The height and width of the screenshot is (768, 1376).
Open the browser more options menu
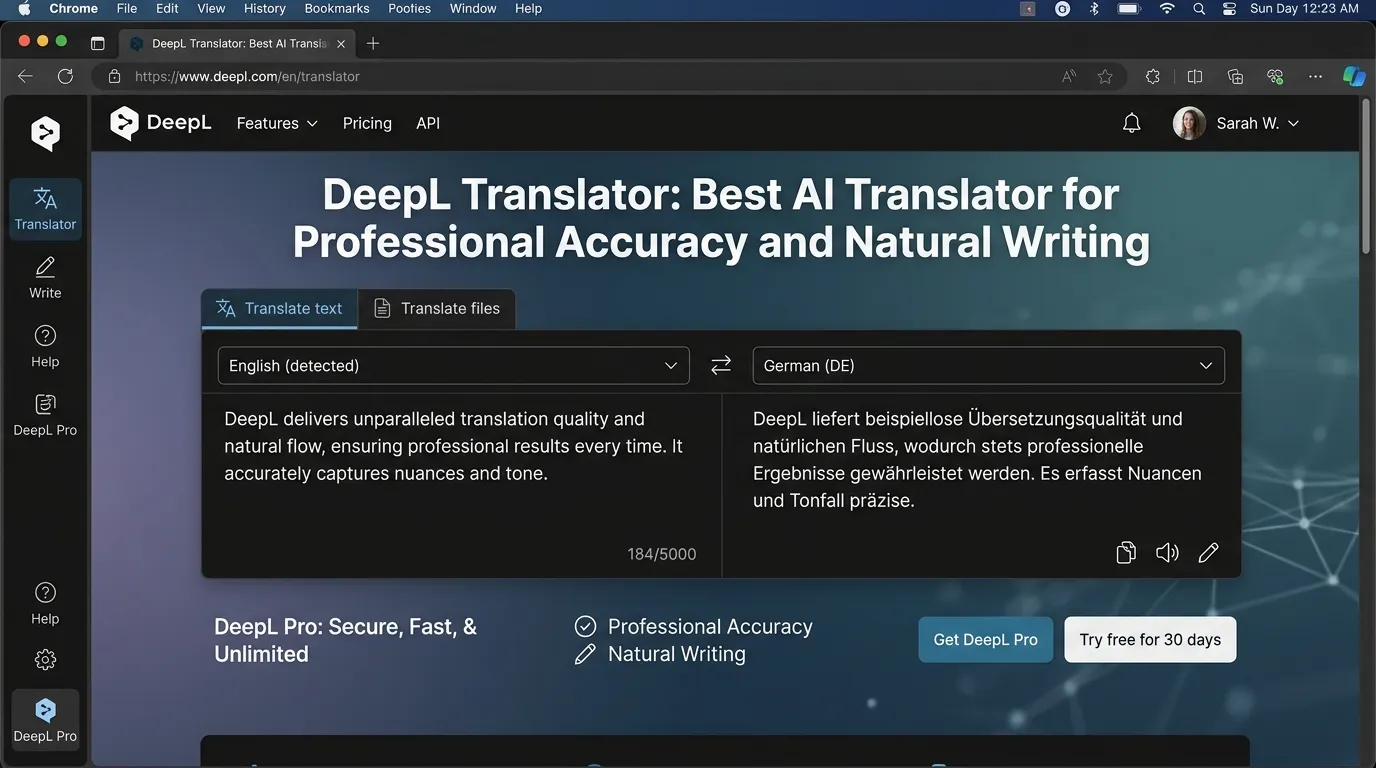pos(1316,76)
